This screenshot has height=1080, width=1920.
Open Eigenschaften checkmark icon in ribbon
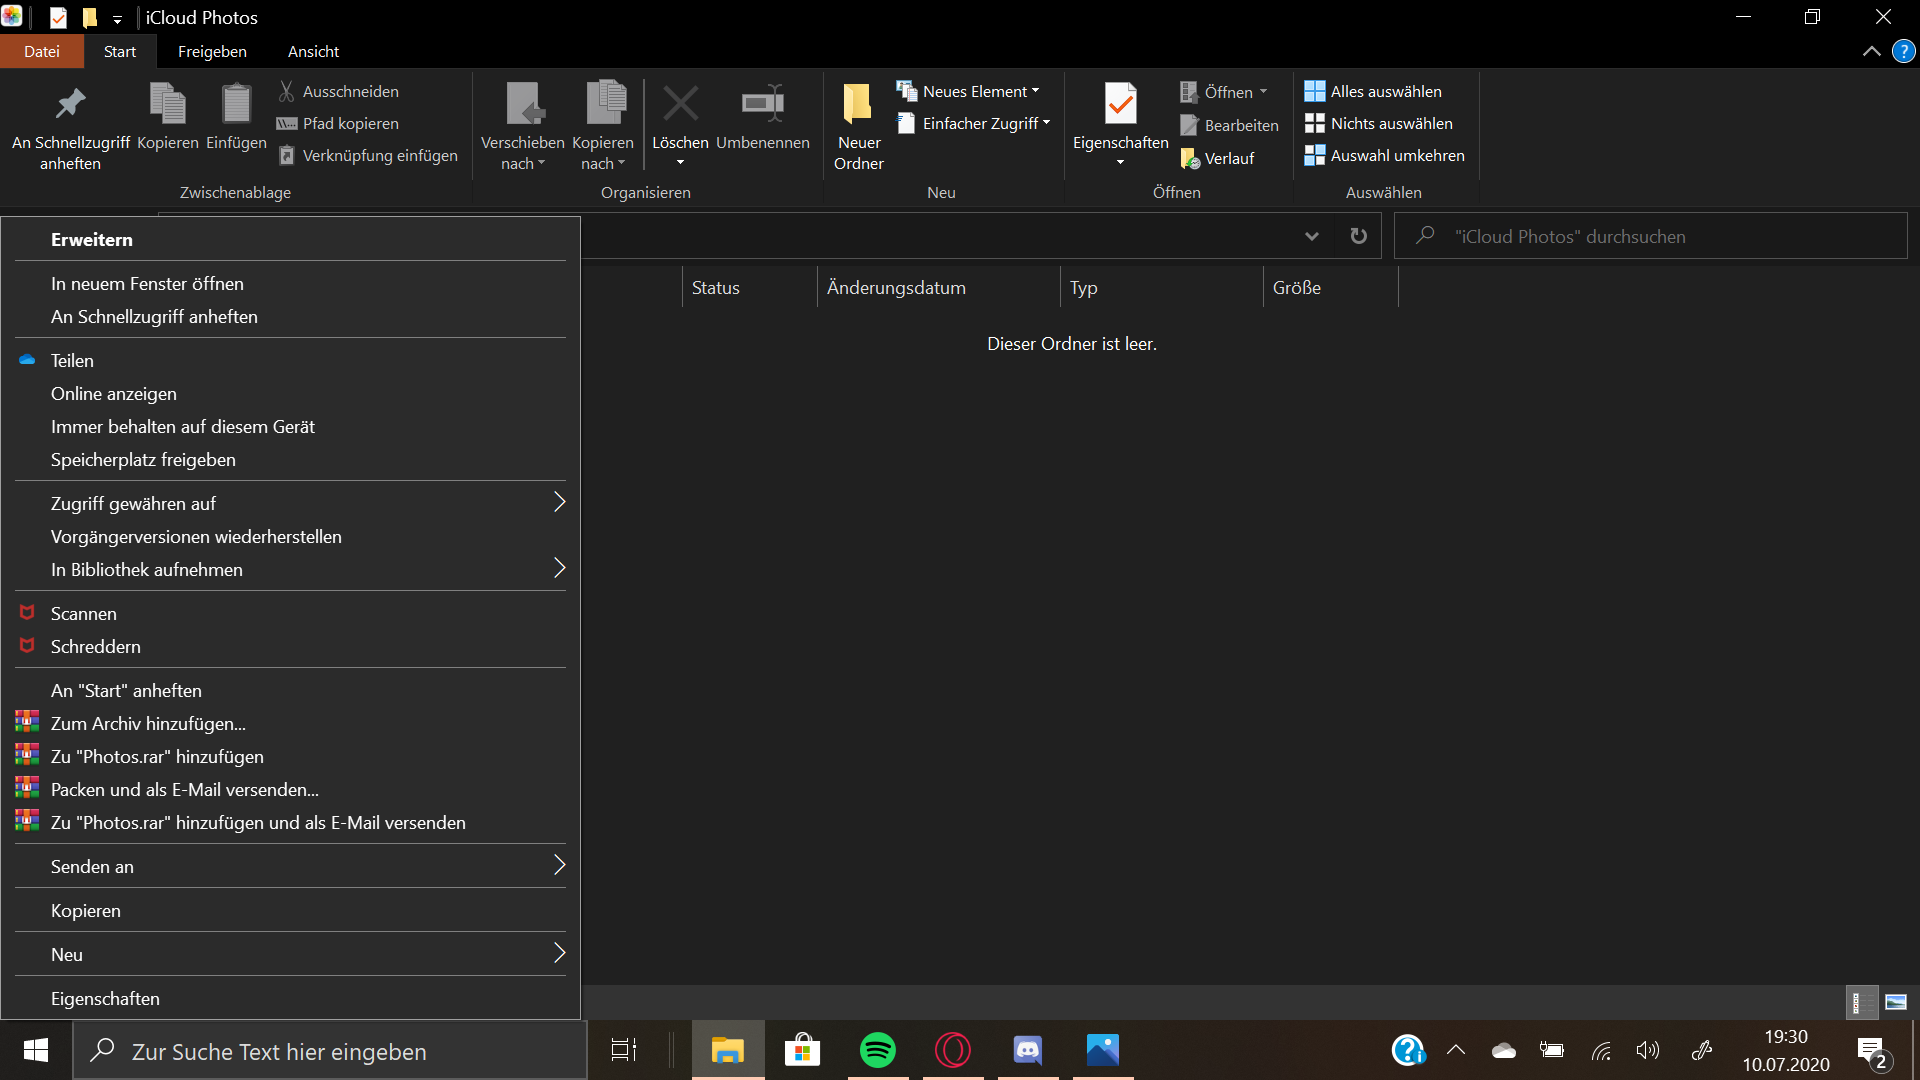pyautogui.click(x=1120, y=104)
